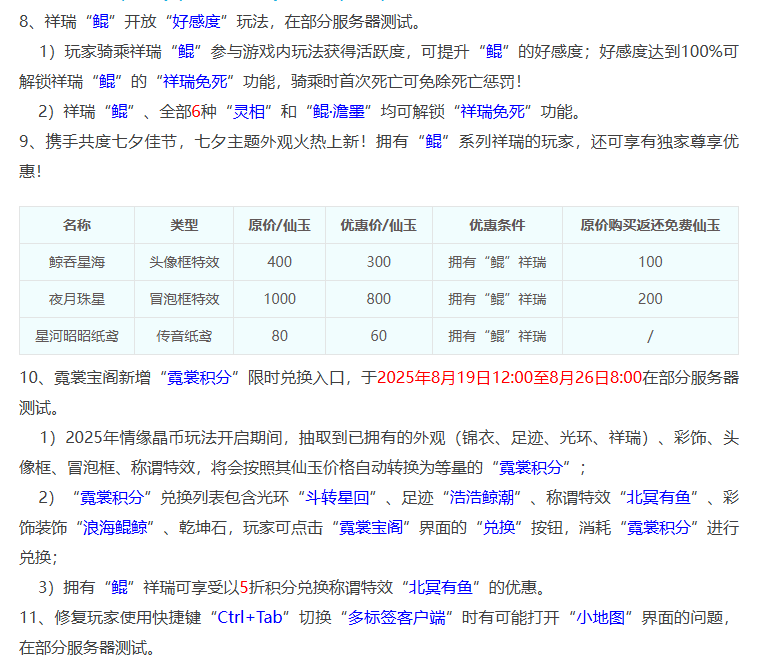Select the 鲸吞星海 name cell
The image size is (762, 668).
77,262
